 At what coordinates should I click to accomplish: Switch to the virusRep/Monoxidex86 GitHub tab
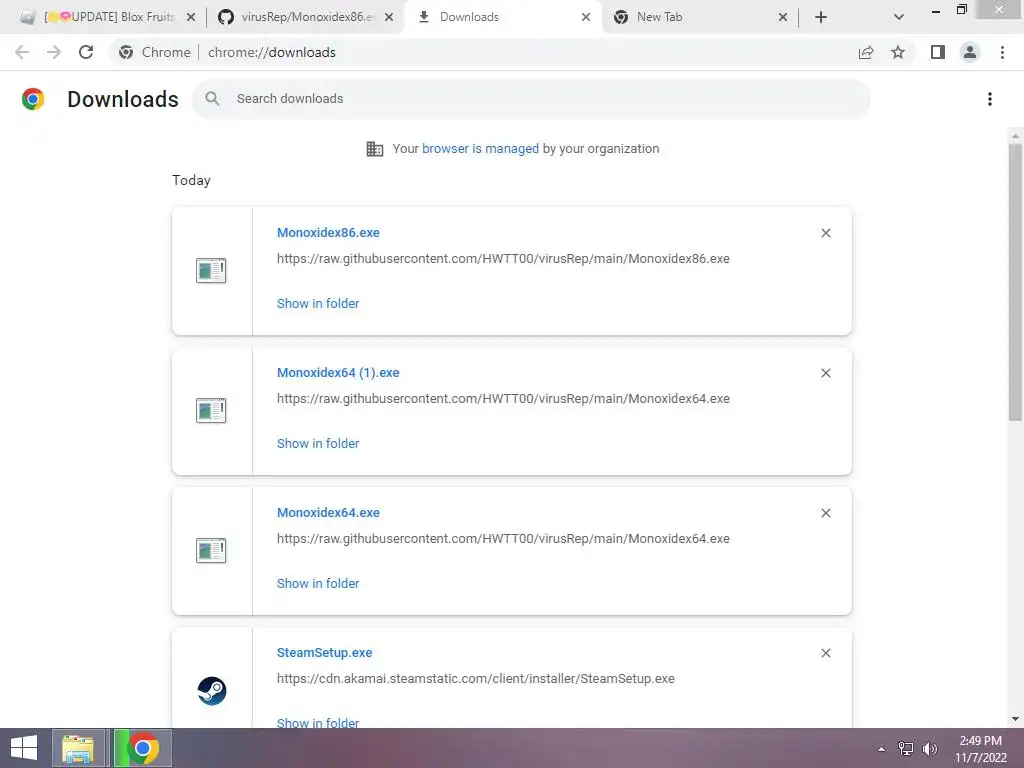pyautogui.click(x=306, y=17)
